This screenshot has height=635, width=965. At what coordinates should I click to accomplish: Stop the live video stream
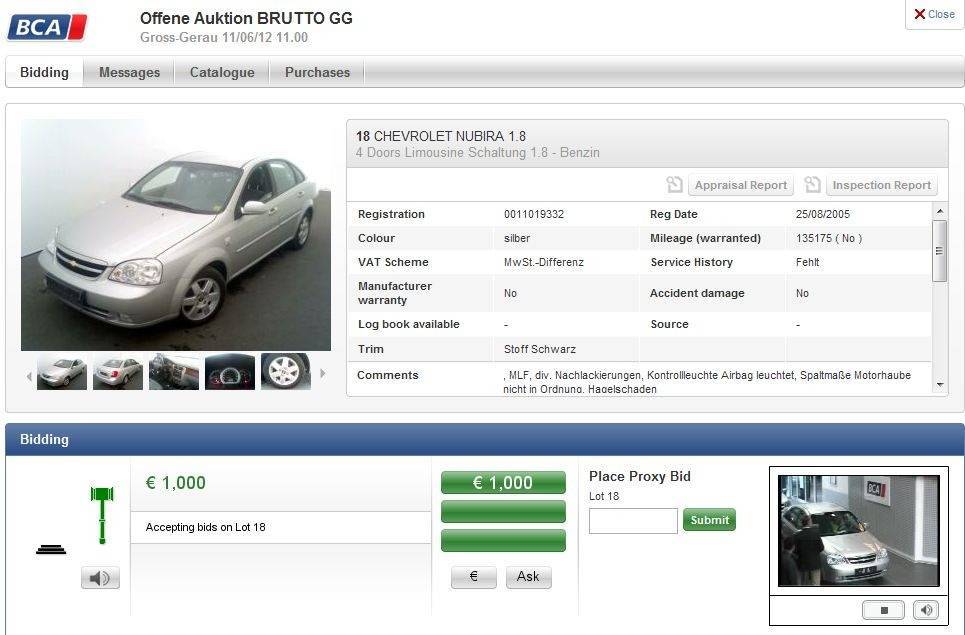883,610
